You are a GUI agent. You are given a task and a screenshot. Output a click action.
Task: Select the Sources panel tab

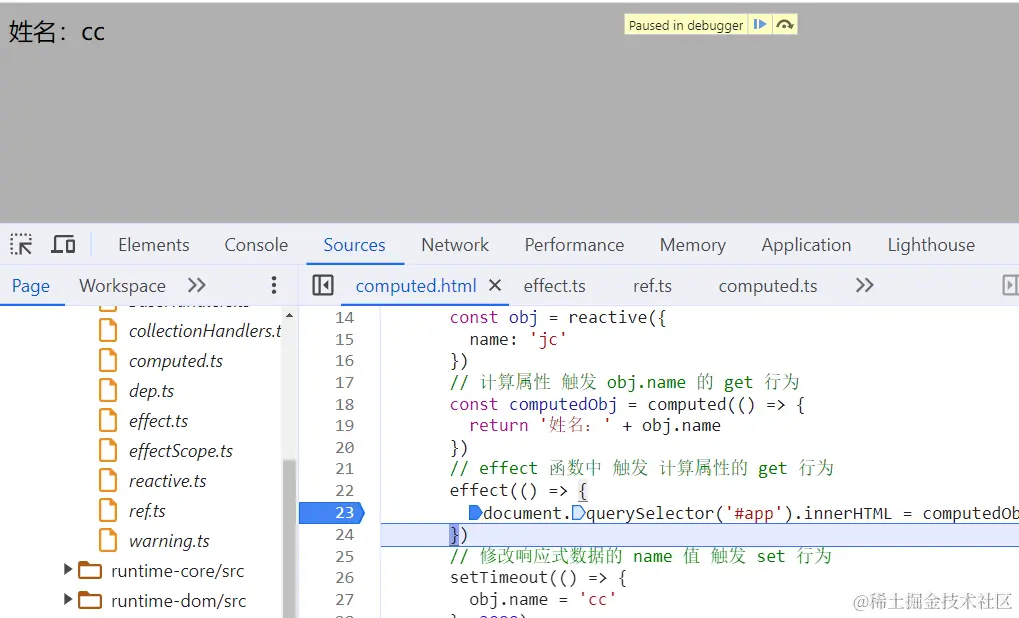354,245
